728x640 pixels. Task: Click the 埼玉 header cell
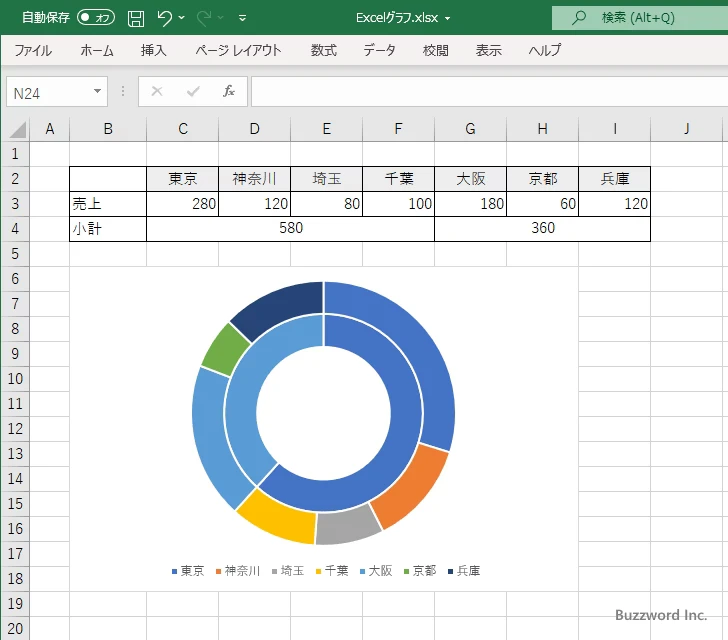point(326,179)
